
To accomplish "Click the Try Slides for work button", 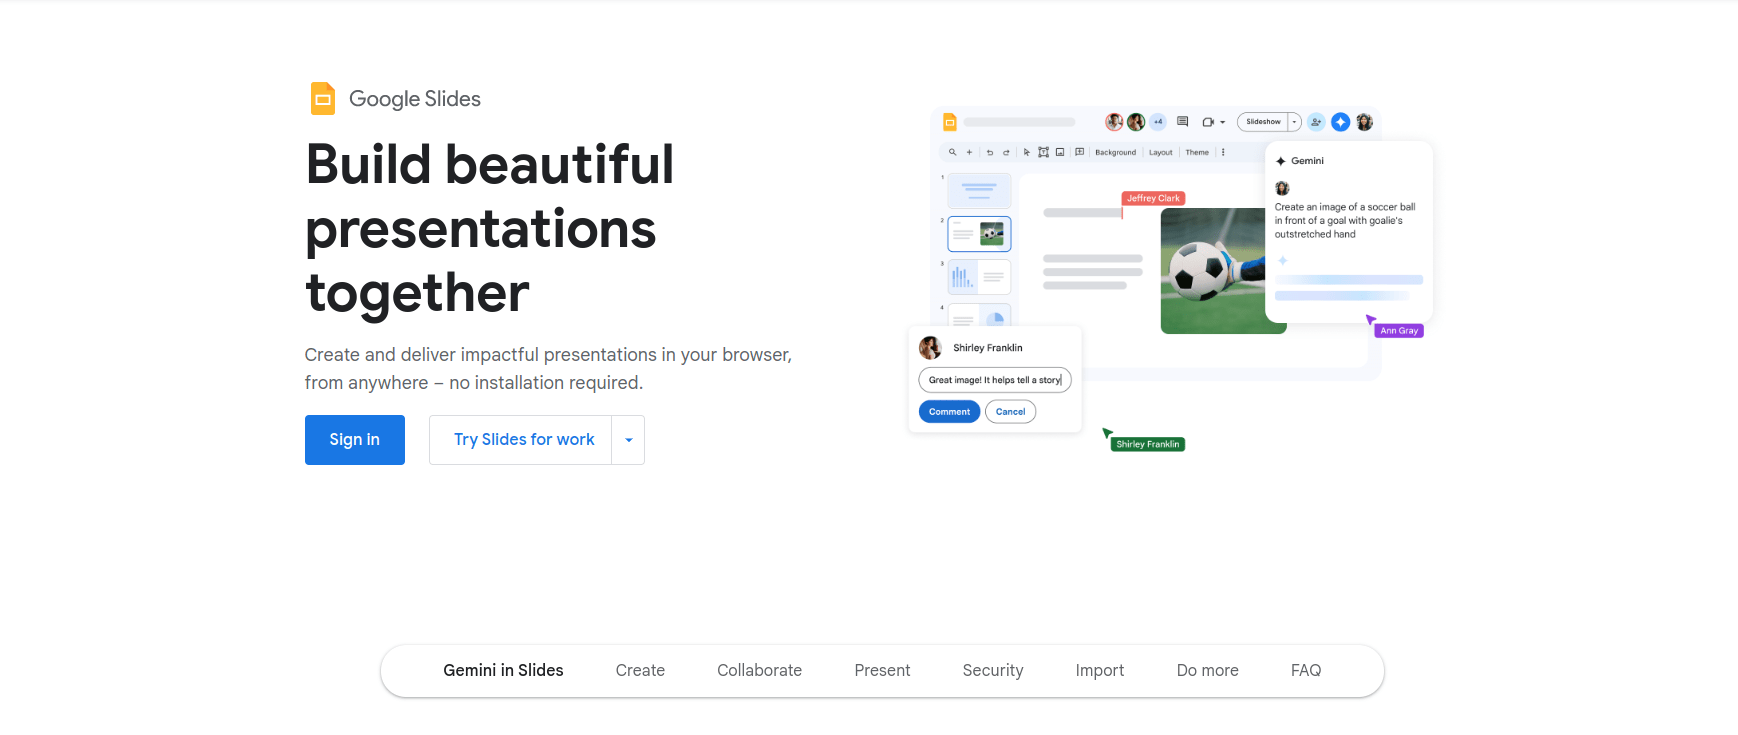I will click(521, 440).
